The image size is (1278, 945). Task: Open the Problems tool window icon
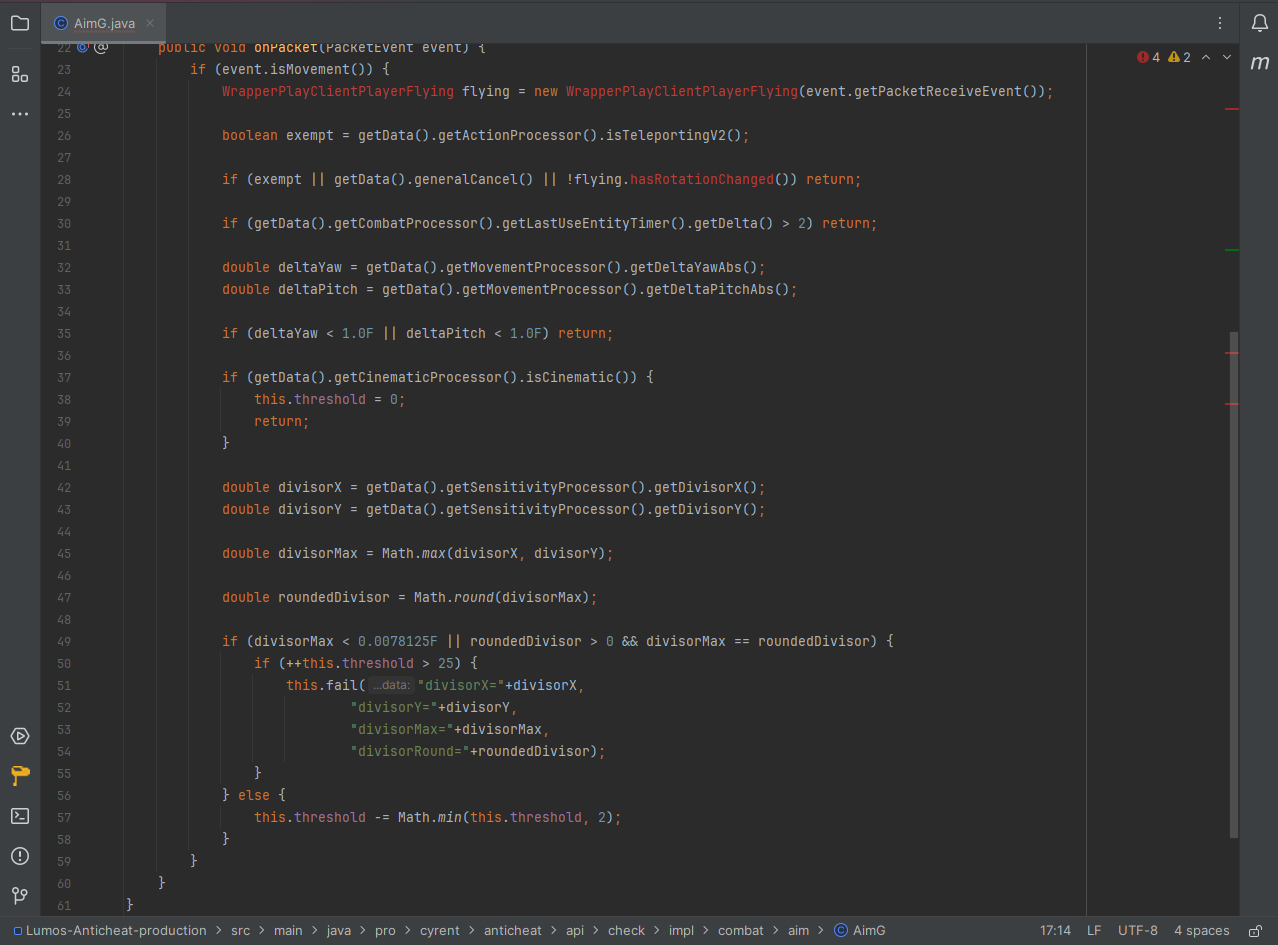(20, 856)
